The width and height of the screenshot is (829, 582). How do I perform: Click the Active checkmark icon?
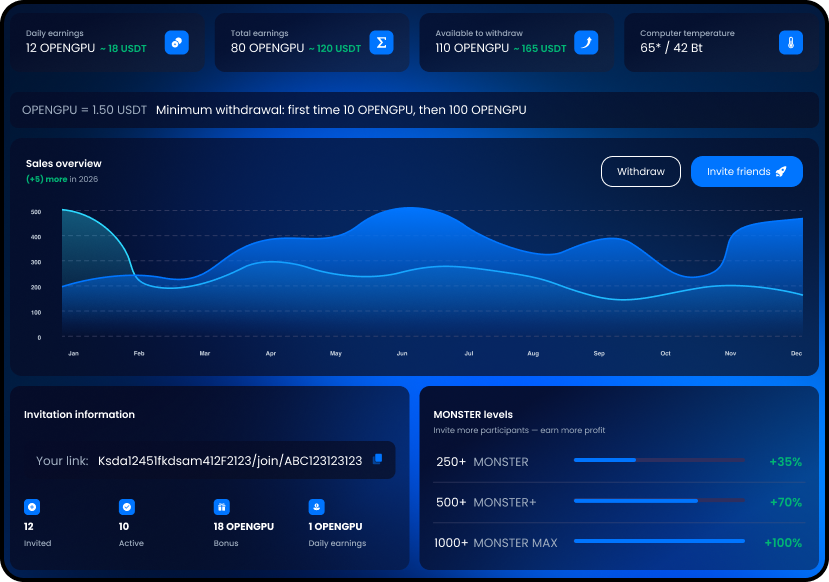click(126, 507)
